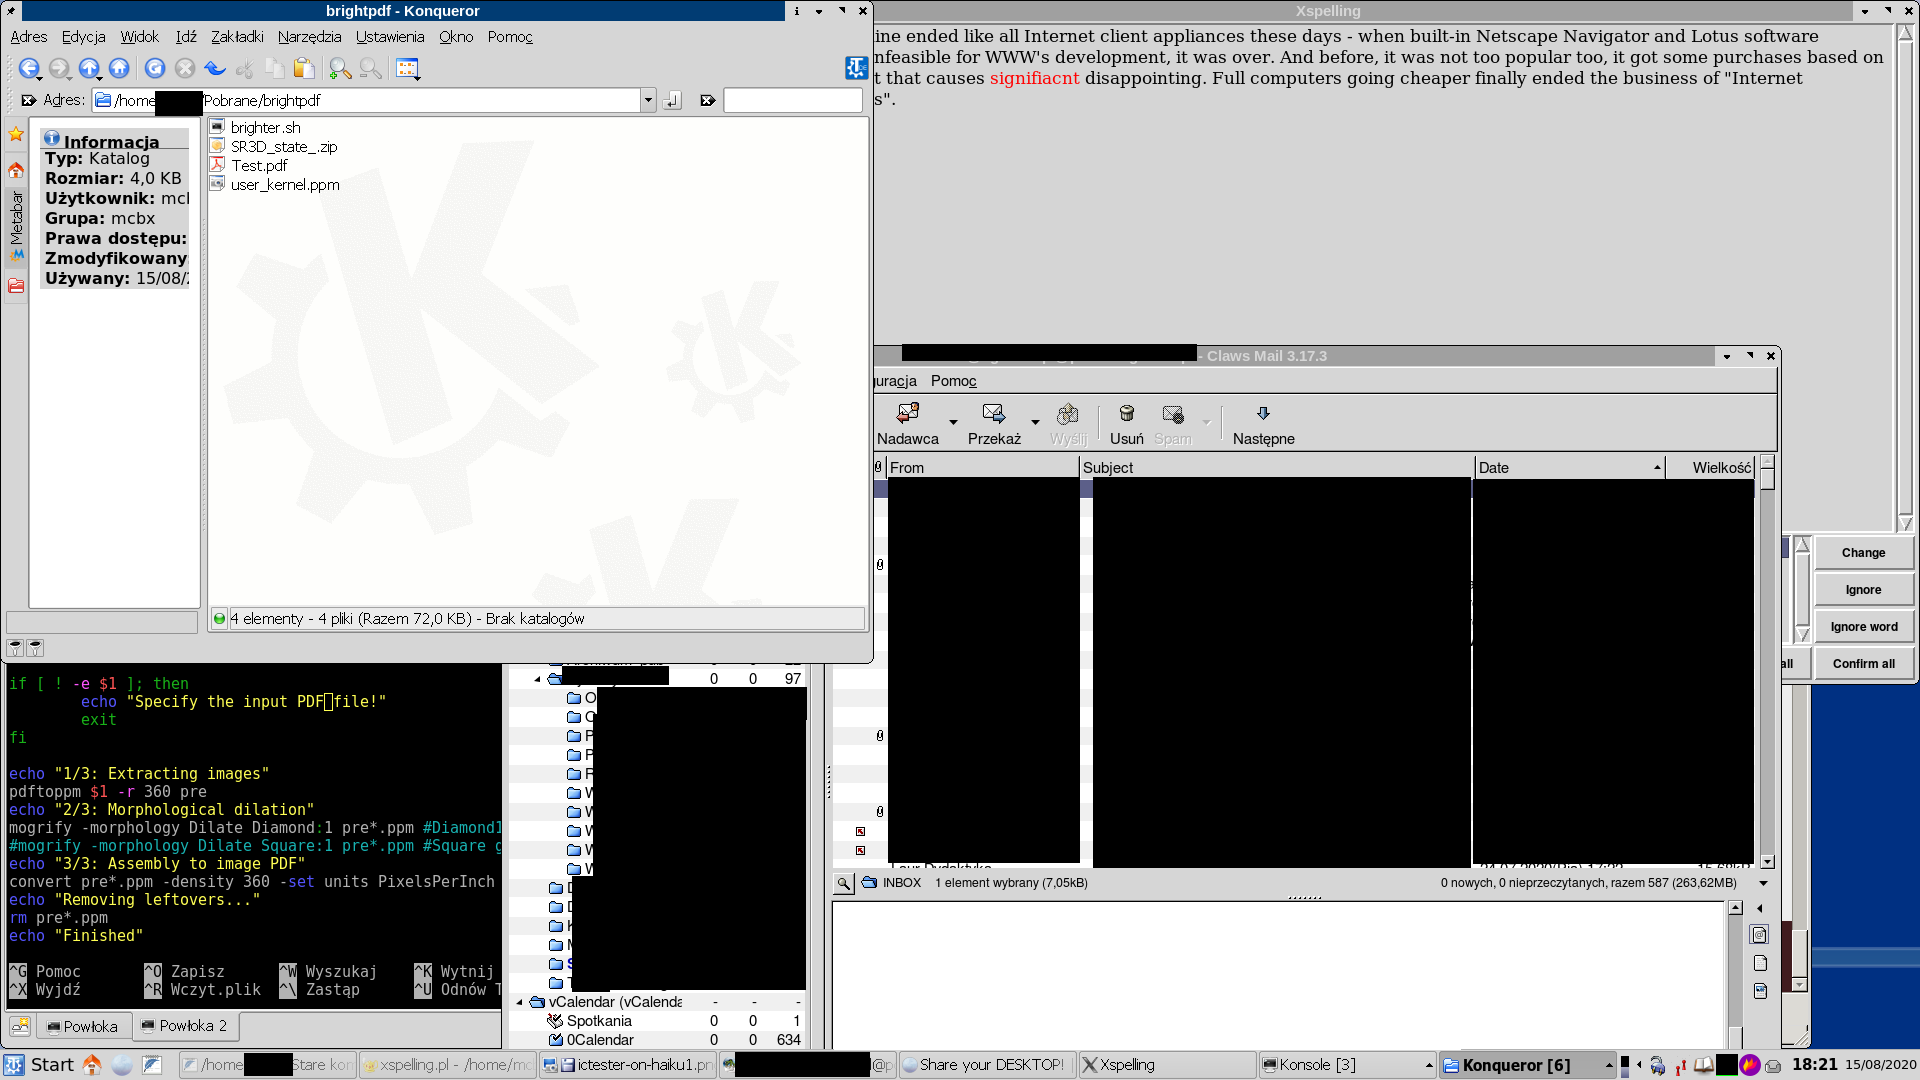
Task: Open the Narzędzia menu
Action: [x=309, y=37]
